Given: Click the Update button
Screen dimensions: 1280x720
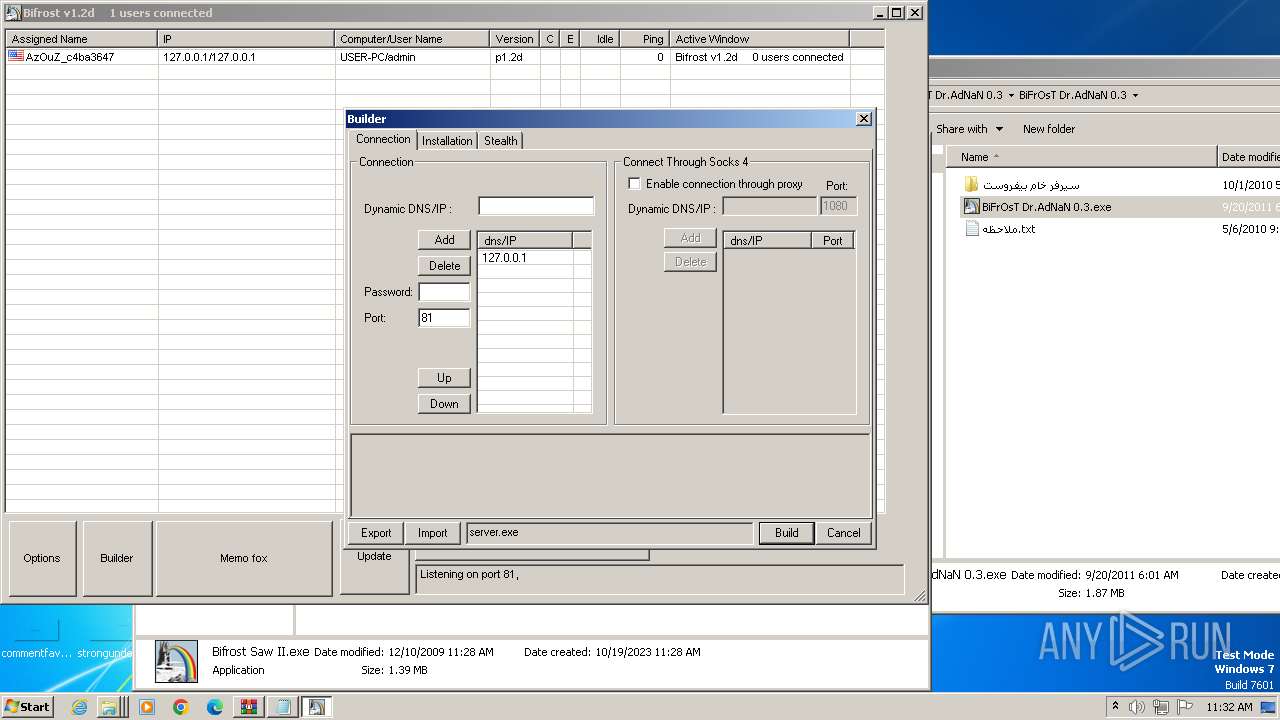Looking at the screenshot, I should [374, 557].
